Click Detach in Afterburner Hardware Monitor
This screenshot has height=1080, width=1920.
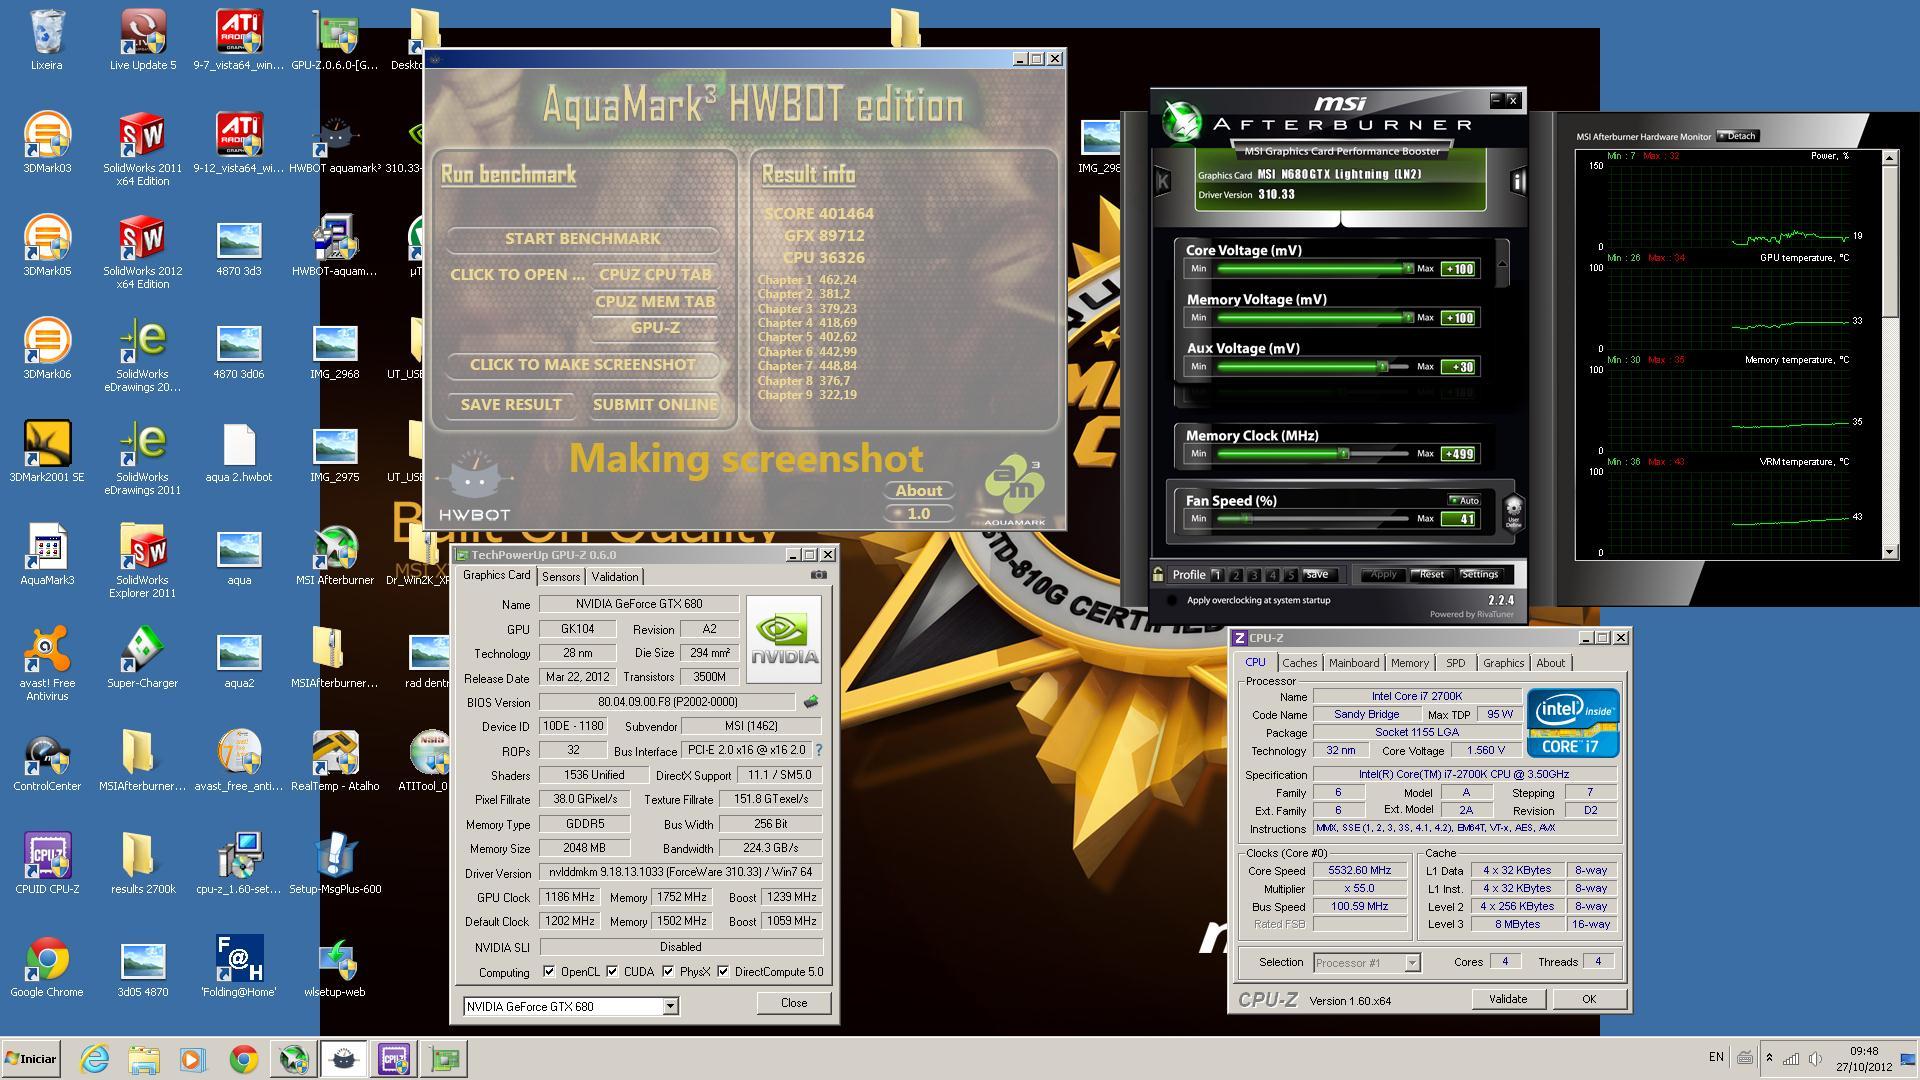click(x=1738, y=136)
